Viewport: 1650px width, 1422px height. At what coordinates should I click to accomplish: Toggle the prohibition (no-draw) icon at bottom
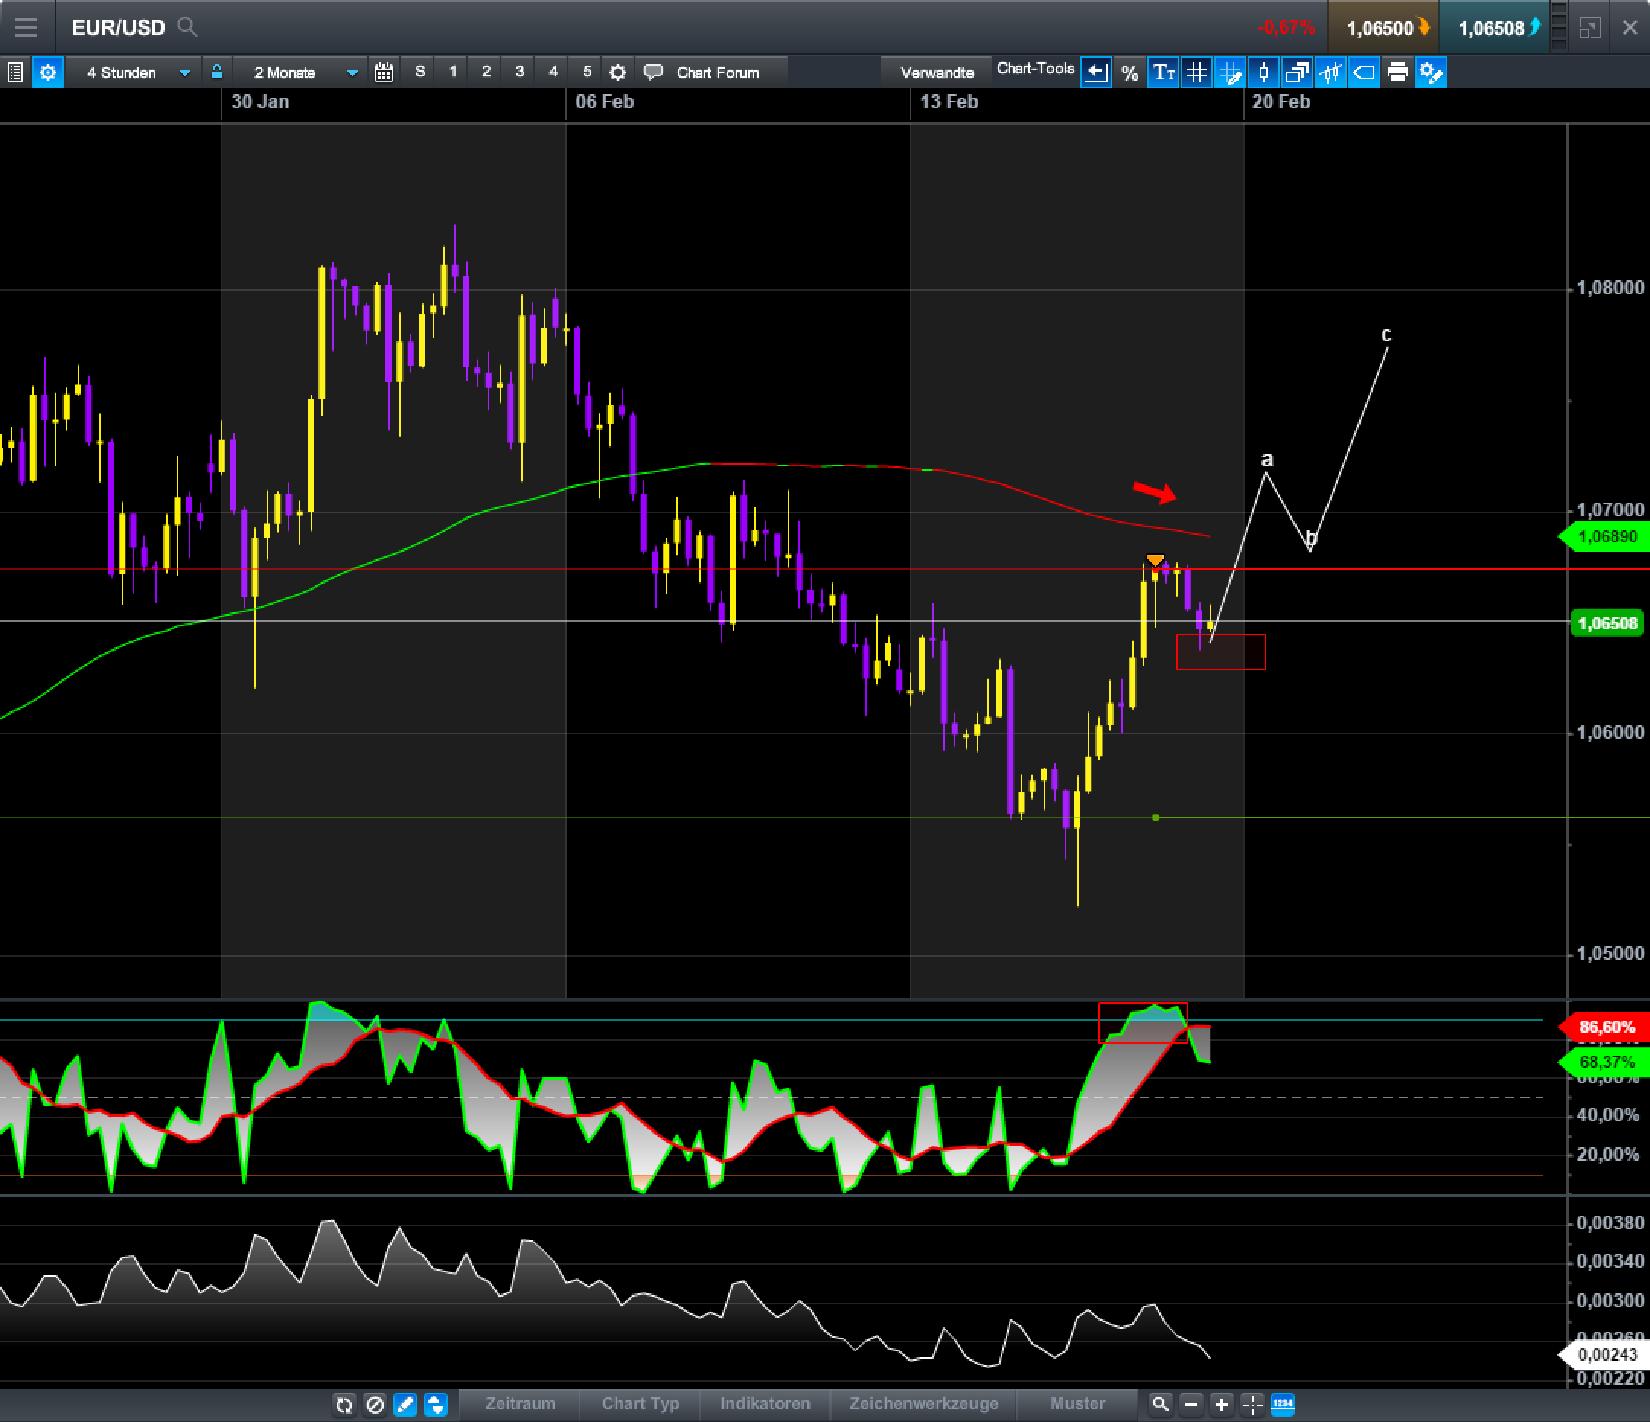(375, 1405)
